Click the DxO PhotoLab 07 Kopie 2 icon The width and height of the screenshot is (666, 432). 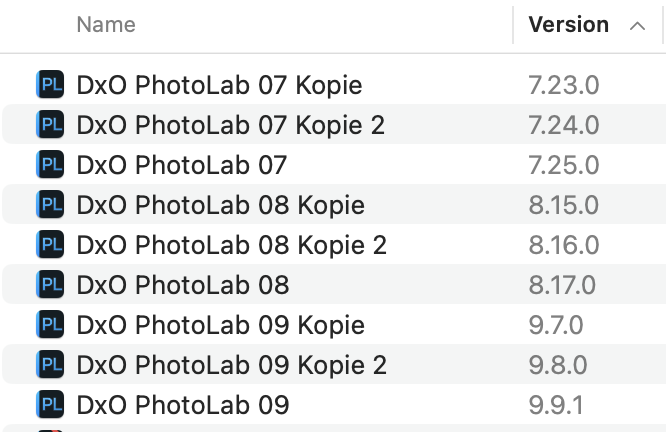[50, 124]
